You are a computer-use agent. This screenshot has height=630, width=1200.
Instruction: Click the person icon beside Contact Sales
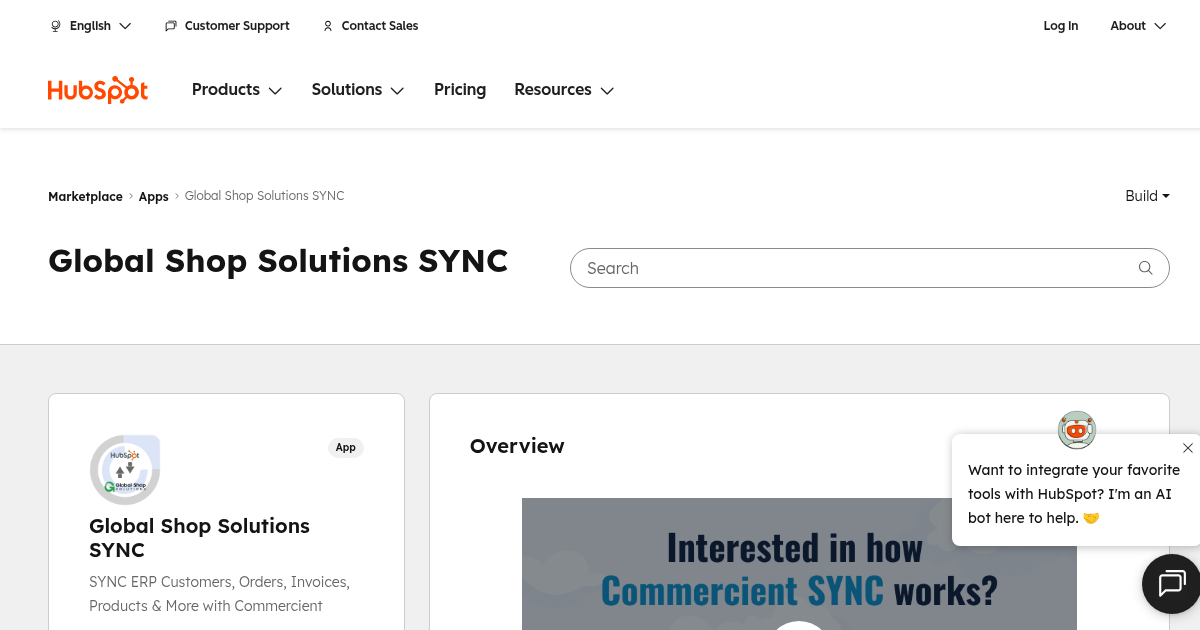328,26
